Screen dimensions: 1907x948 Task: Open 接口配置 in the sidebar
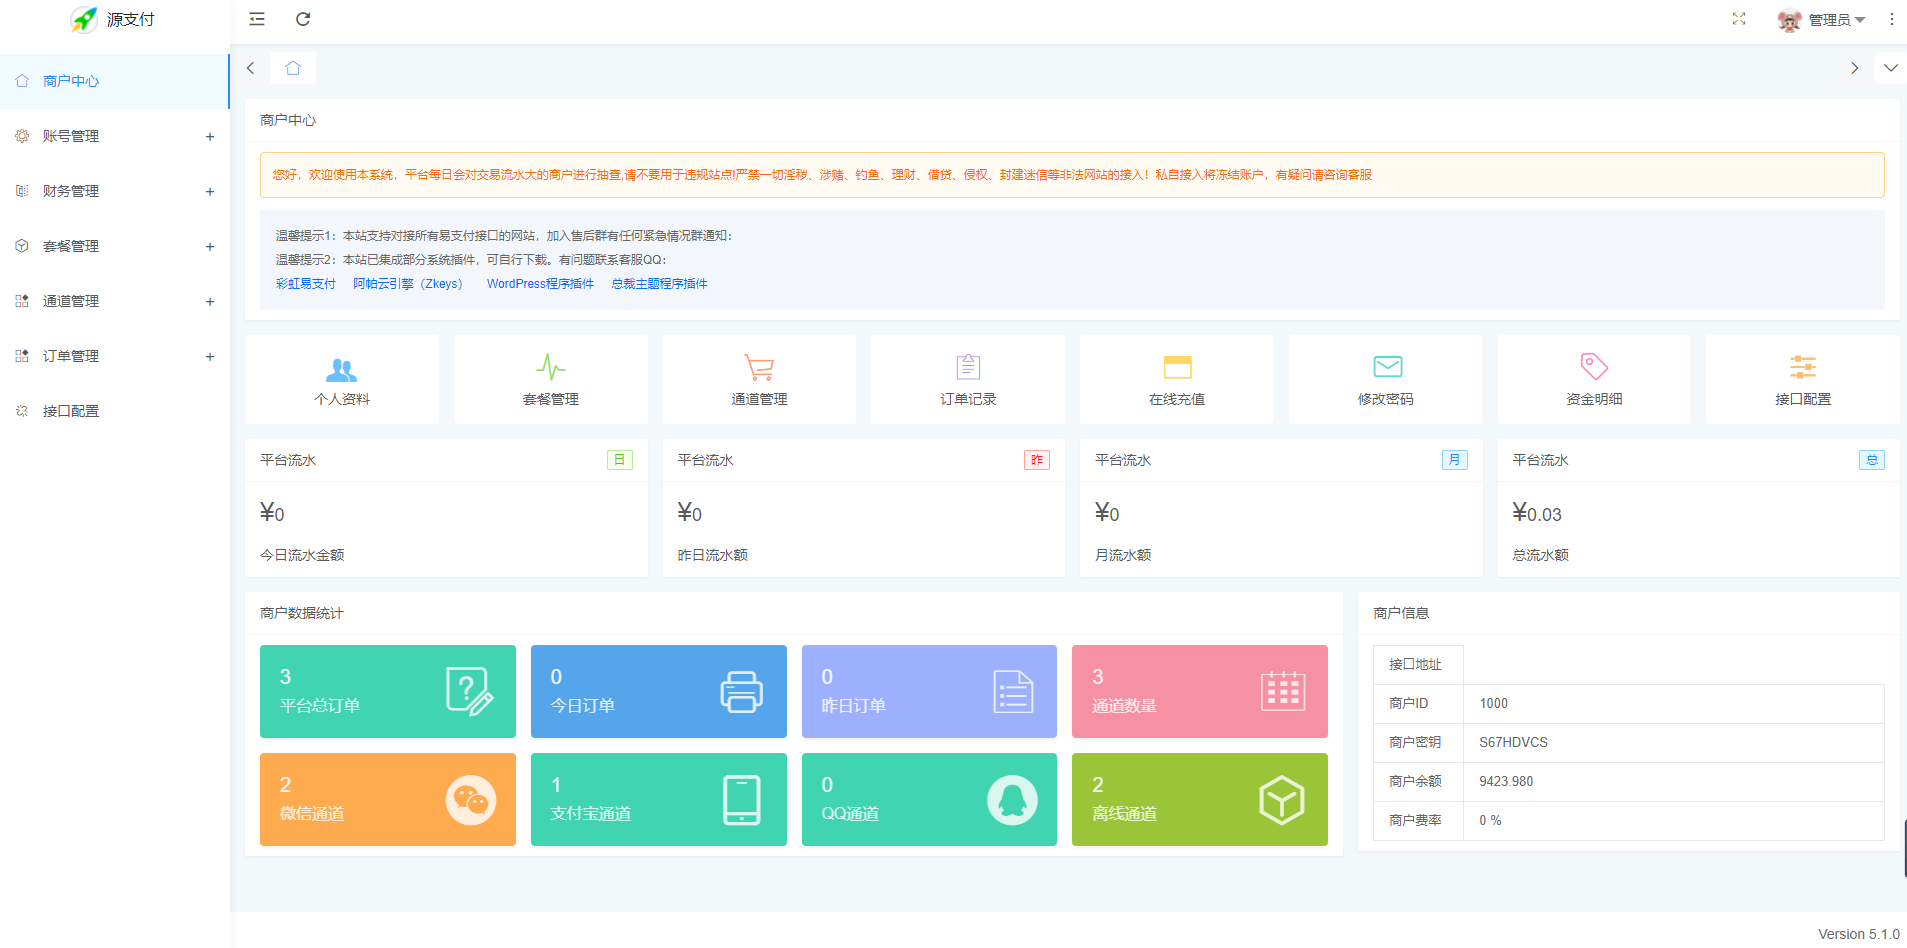tap(115, 411)
